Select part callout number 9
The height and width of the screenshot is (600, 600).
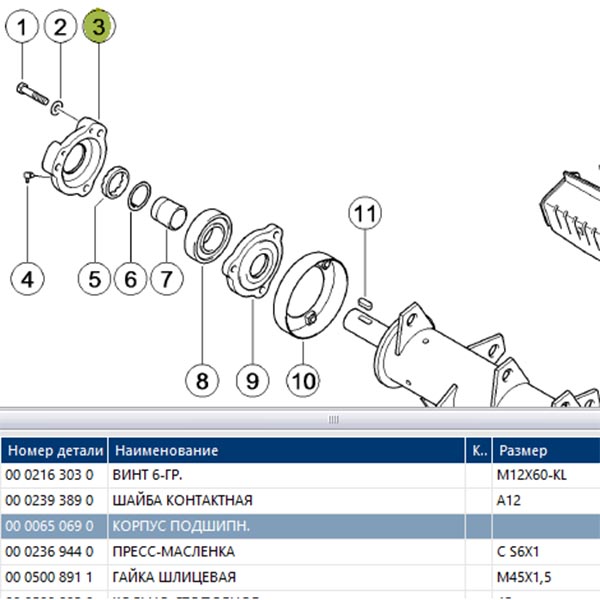coord(253,381)
